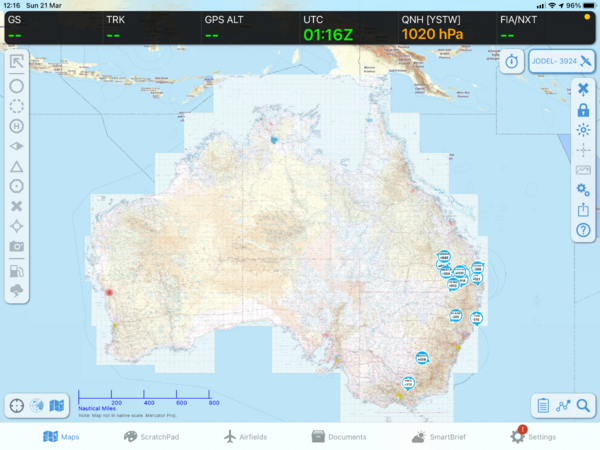
Task: Toggle helipad H markers on map
Action: click(x=17, y=126)
